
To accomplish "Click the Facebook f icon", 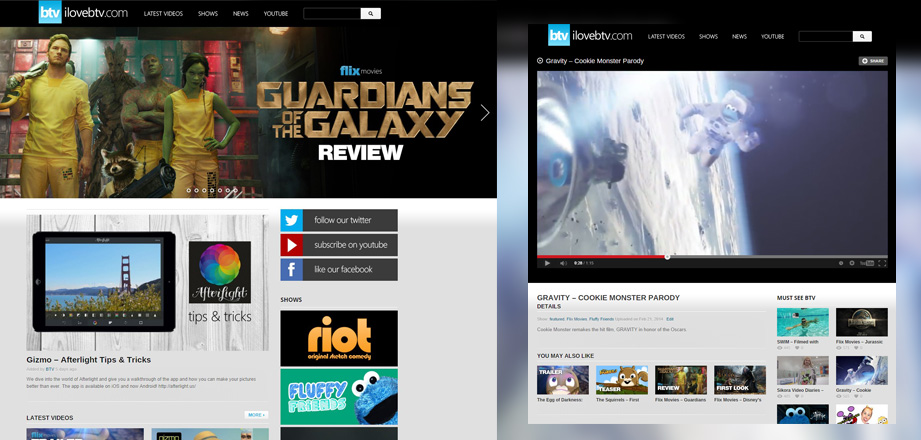I will click(291, 270).
